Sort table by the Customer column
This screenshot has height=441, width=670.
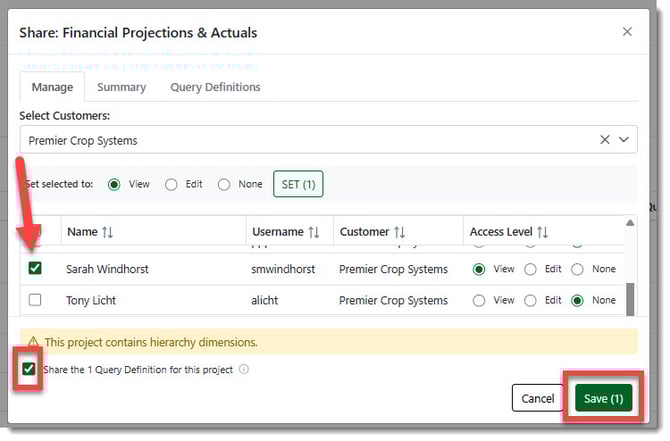pos(400,232)
